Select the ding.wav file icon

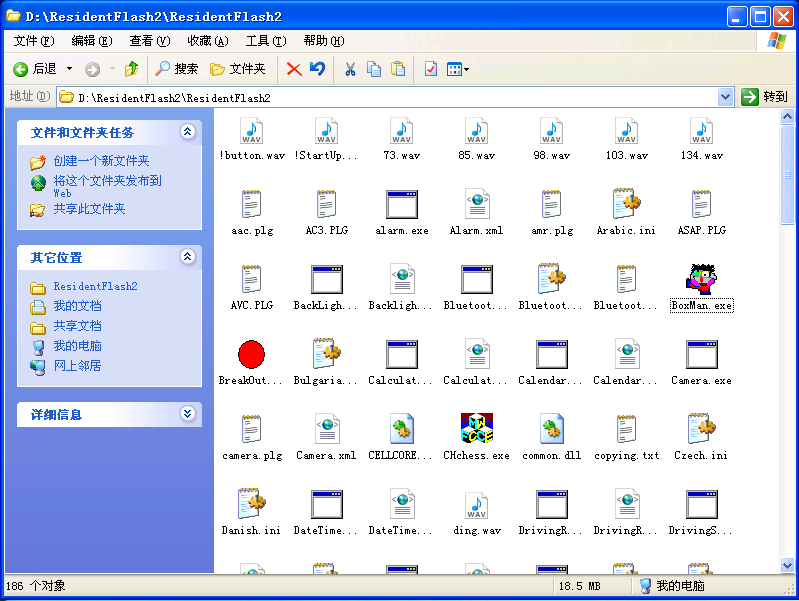tap(477, 505)
